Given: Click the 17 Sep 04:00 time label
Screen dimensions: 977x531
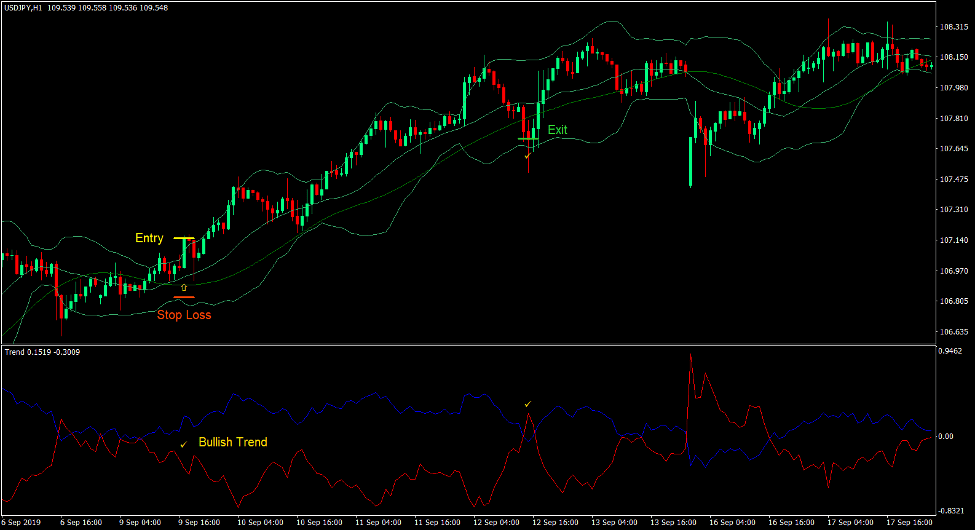Looking at the screenshot, I should (851, 522).
